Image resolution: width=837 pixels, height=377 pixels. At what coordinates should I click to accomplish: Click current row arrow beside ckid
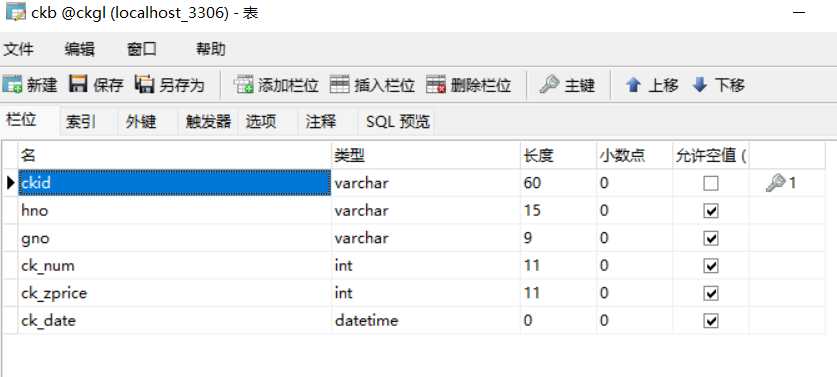pos(11,183)
